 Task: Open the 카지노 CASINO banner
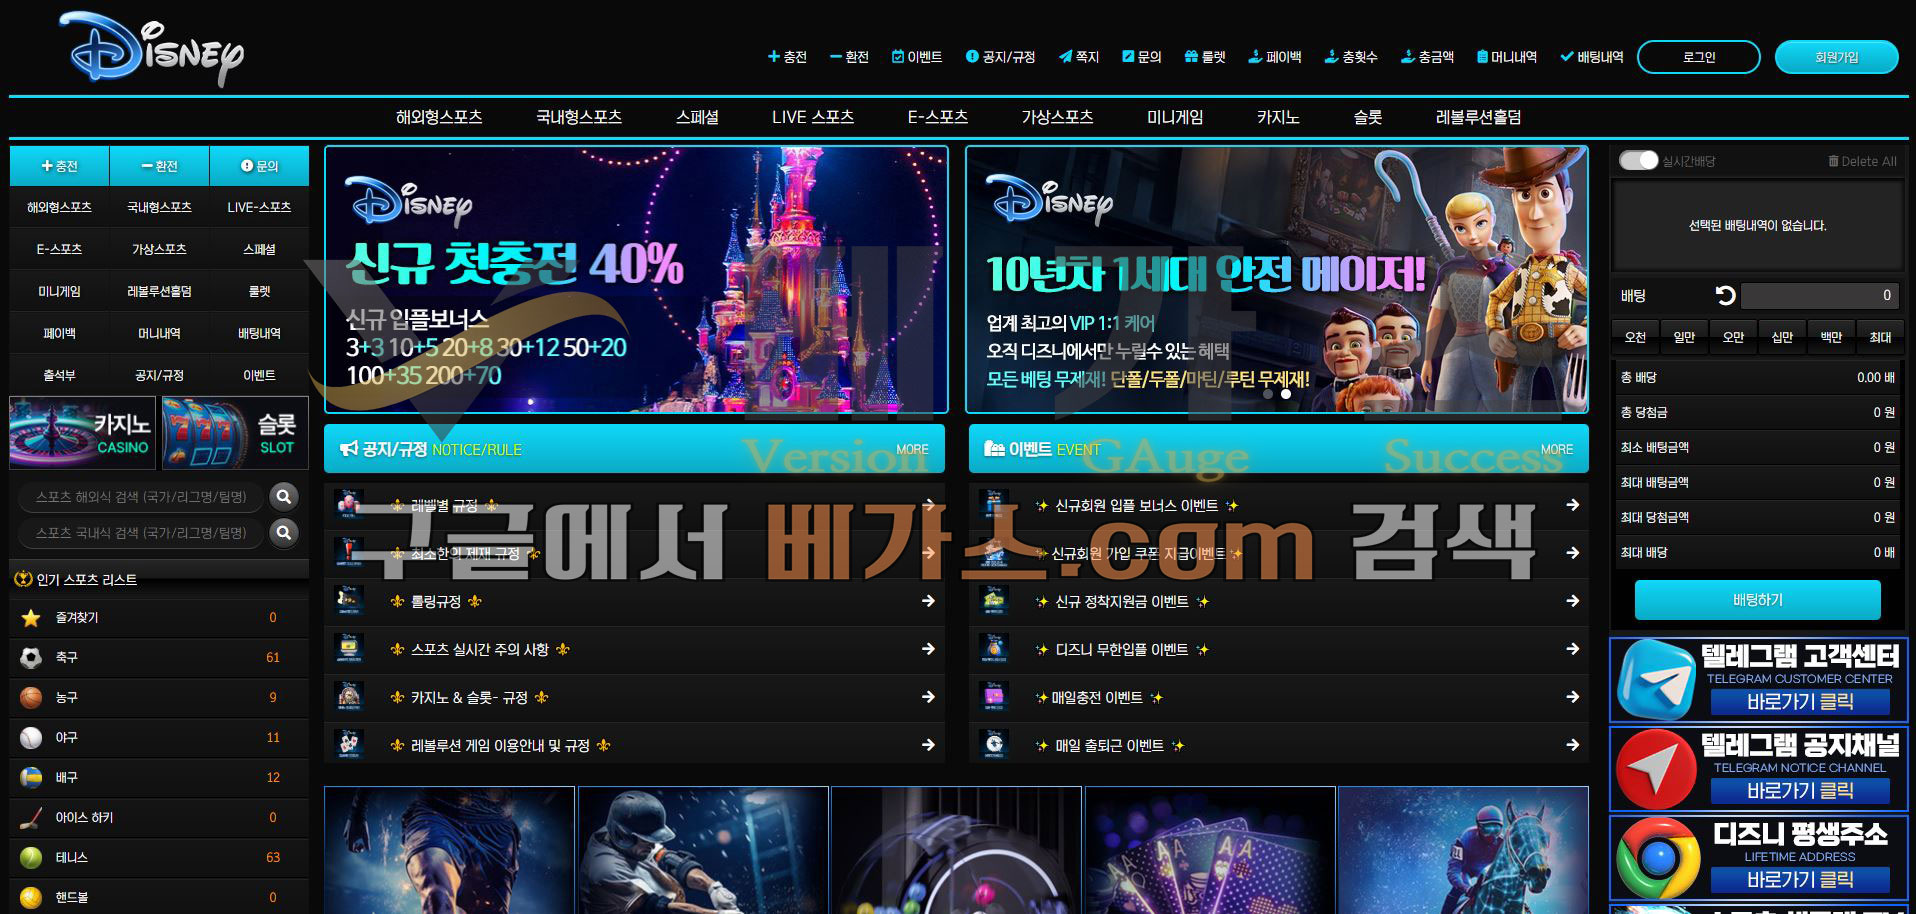point(83,433)
